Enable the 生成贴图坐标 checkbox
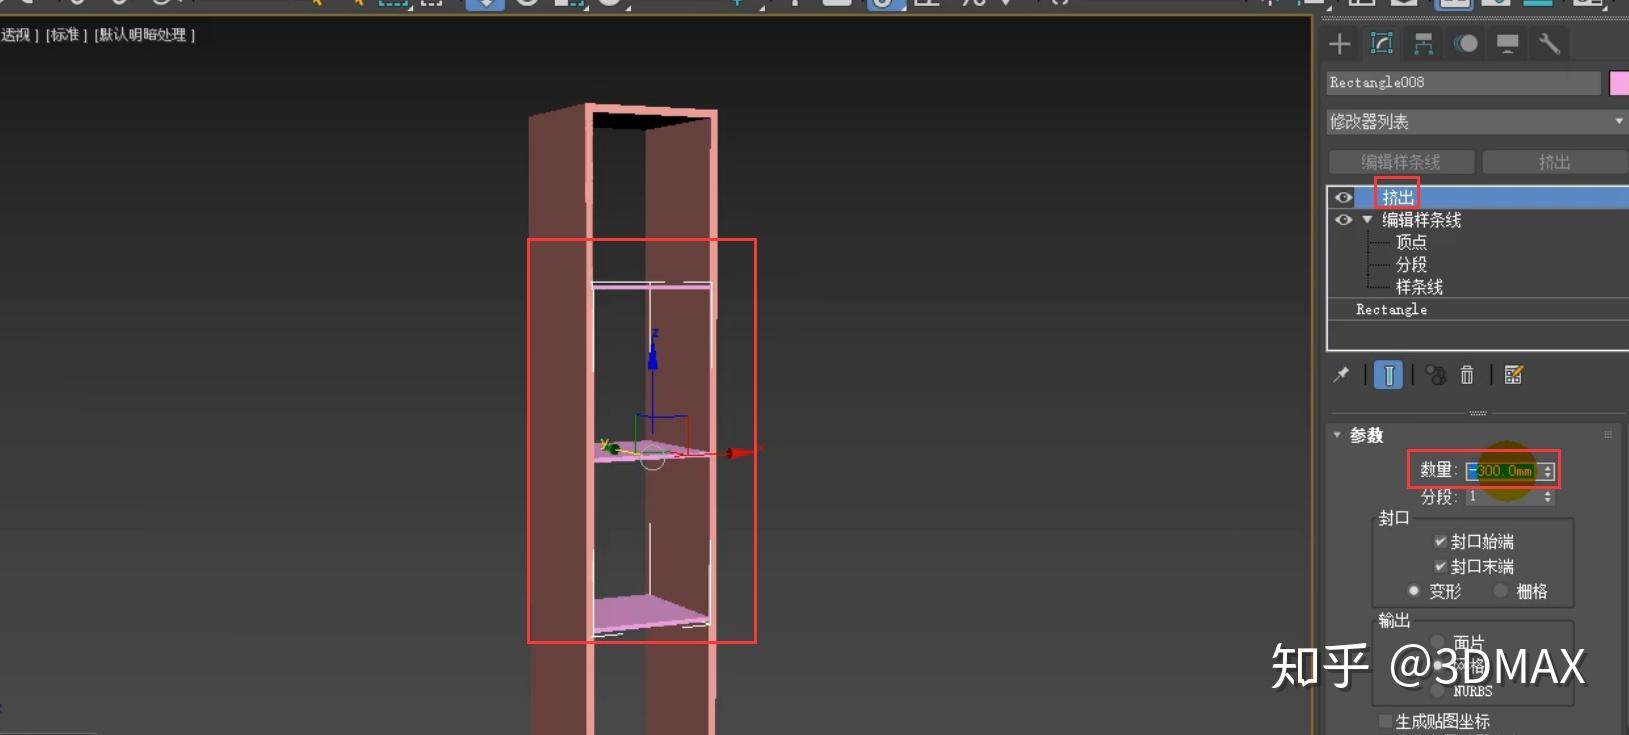 tap(1385, 721)
